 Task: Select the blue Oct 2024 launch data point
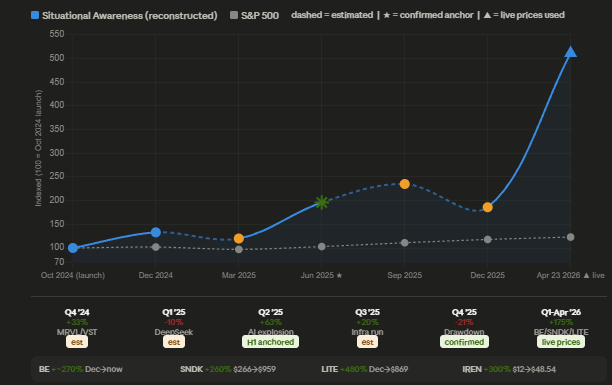[73, 248]
